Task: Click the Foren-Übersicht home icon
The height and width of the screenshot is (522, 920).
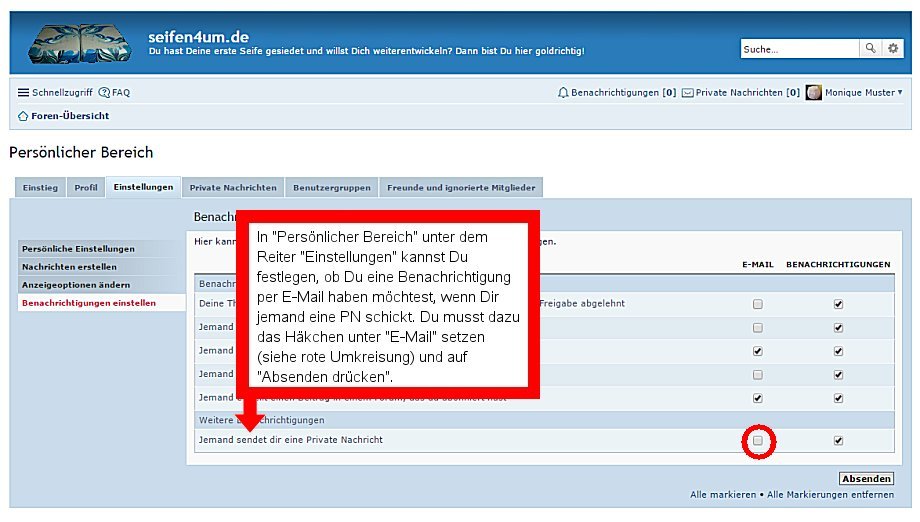Action: point(23,116)
